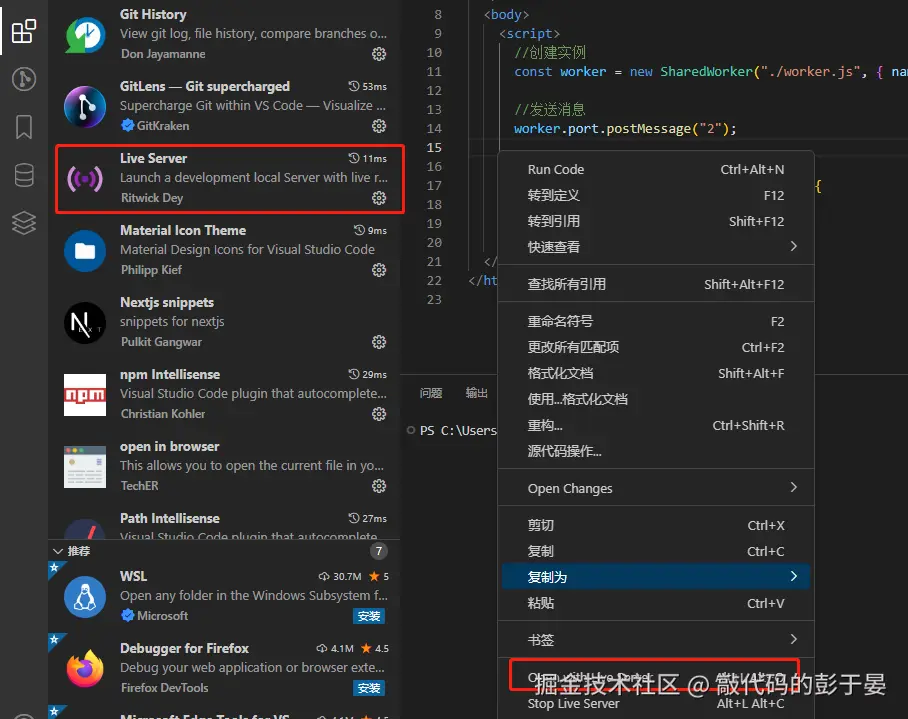The image size is (908, 719).
Task: Choose 使用...格式化文档 from context menu
Action: (656, 399)
